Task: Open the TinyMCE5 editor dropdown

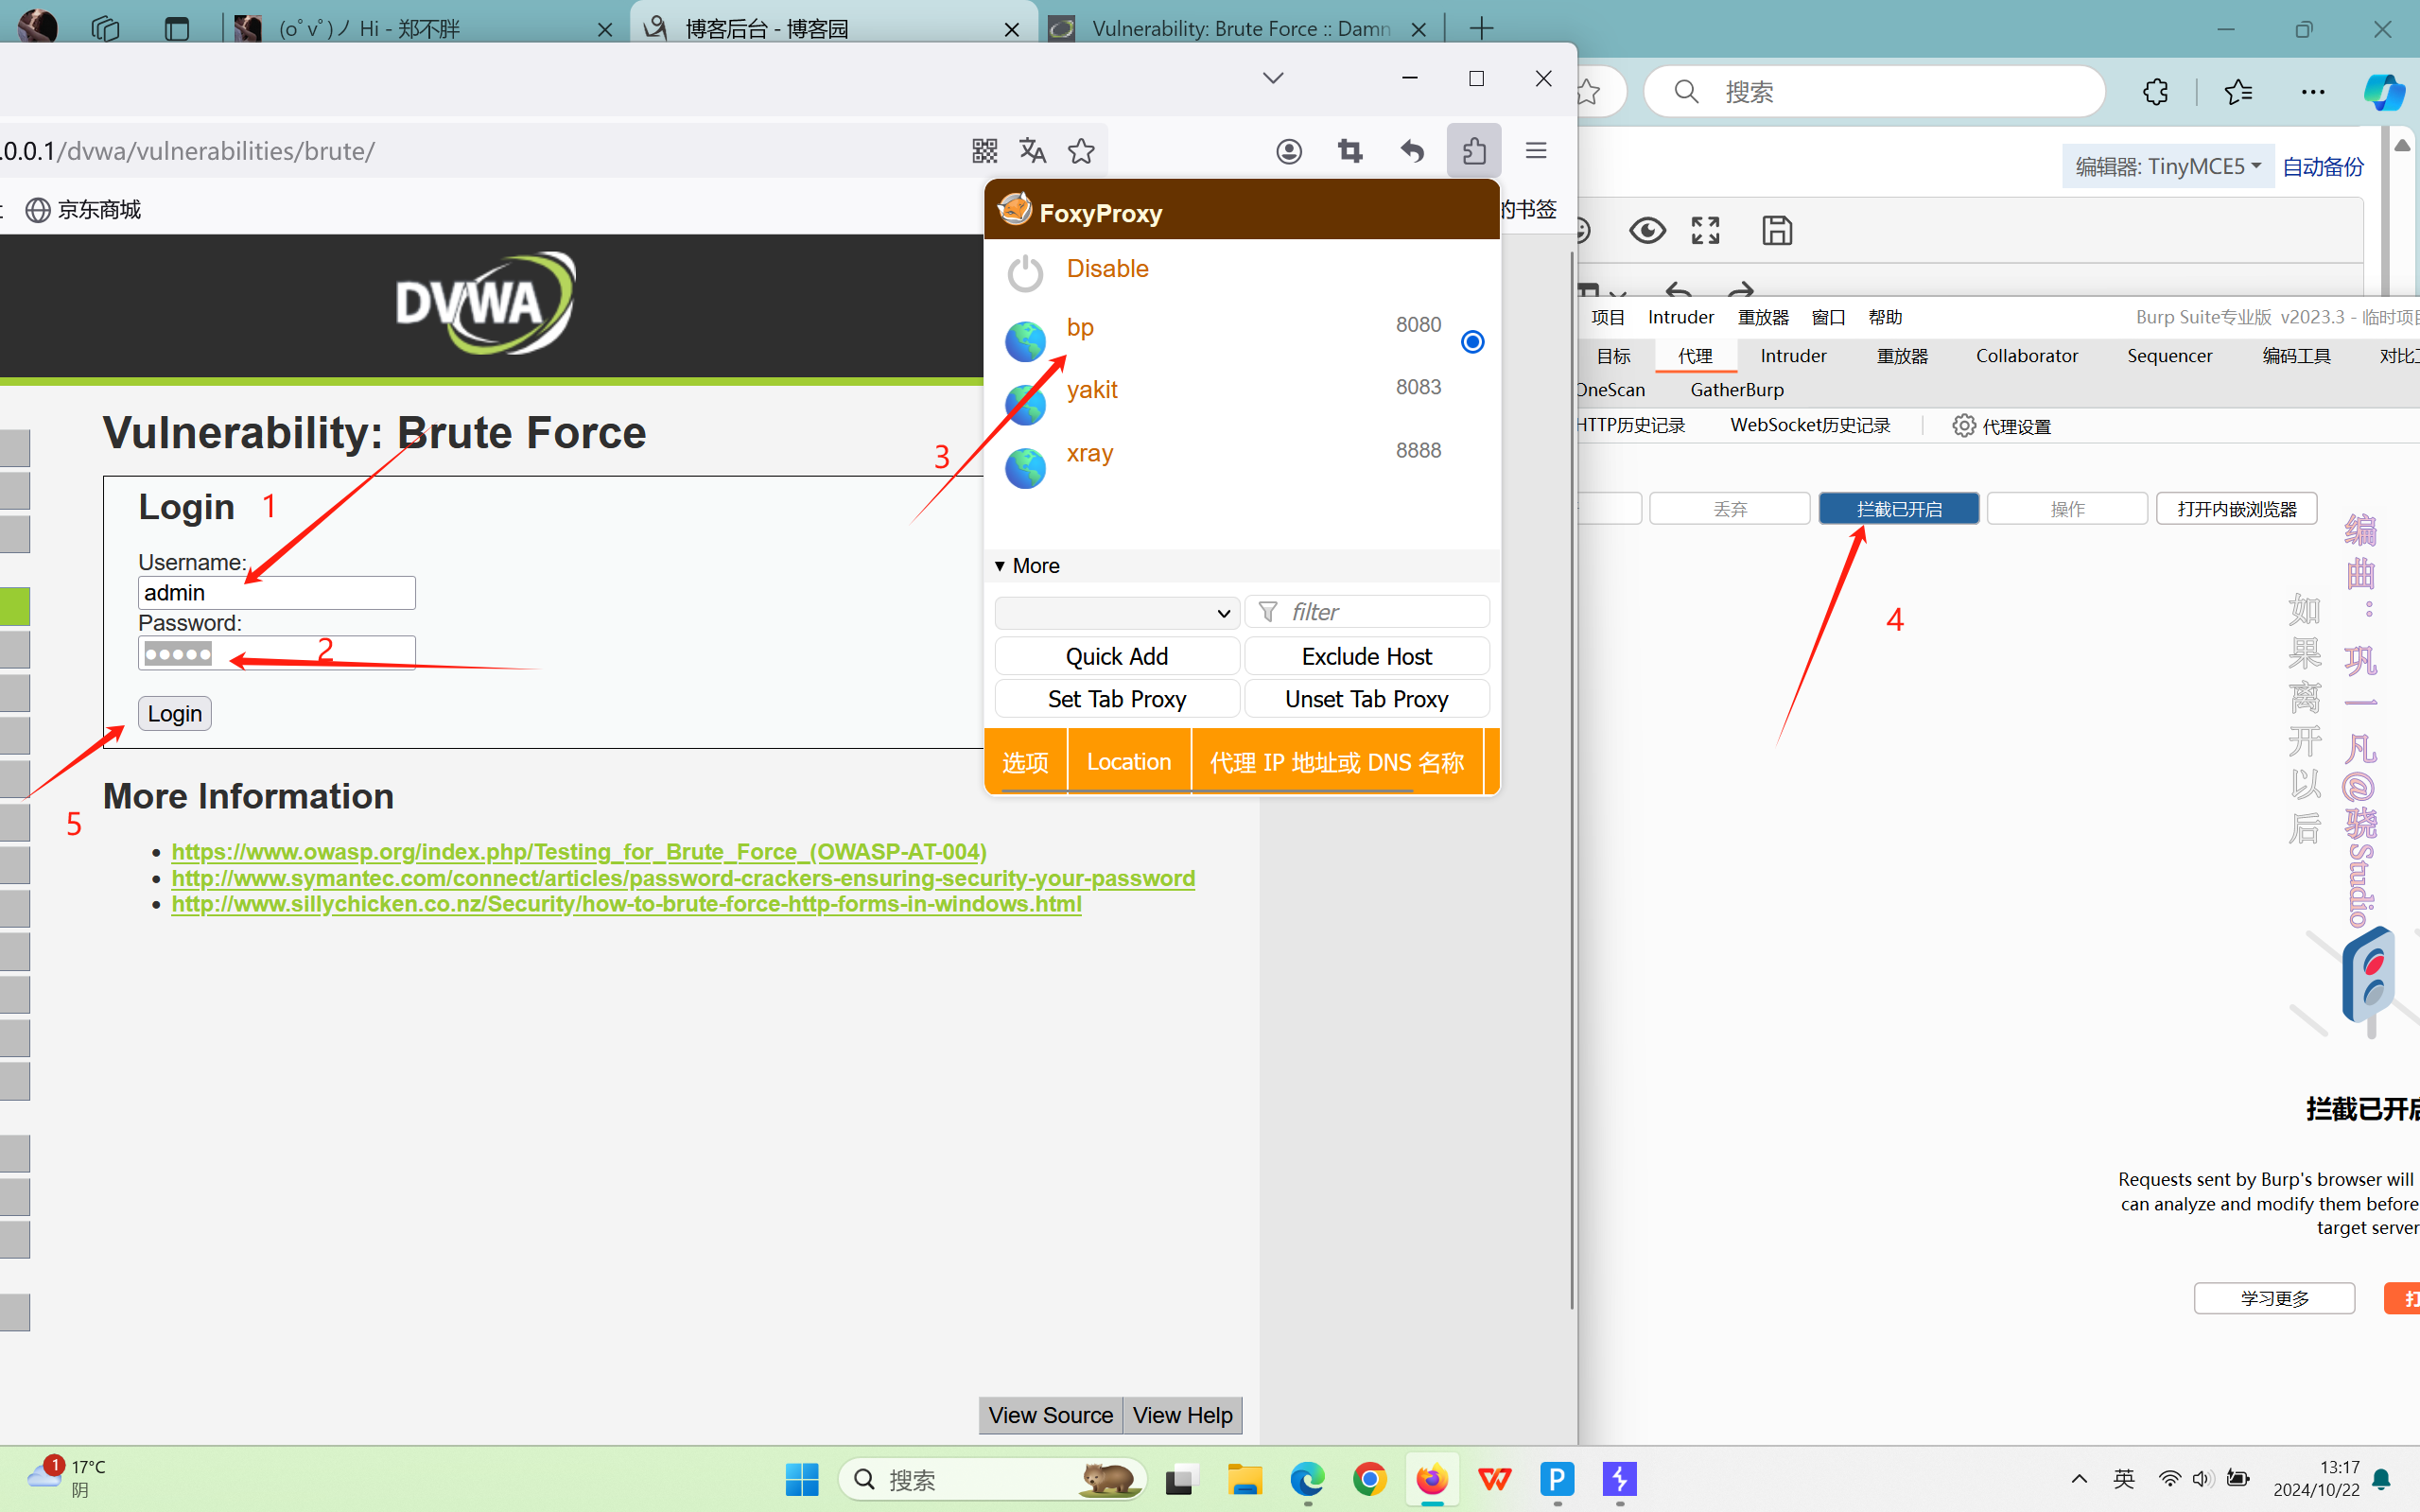Action: [x=2167, y=166]
